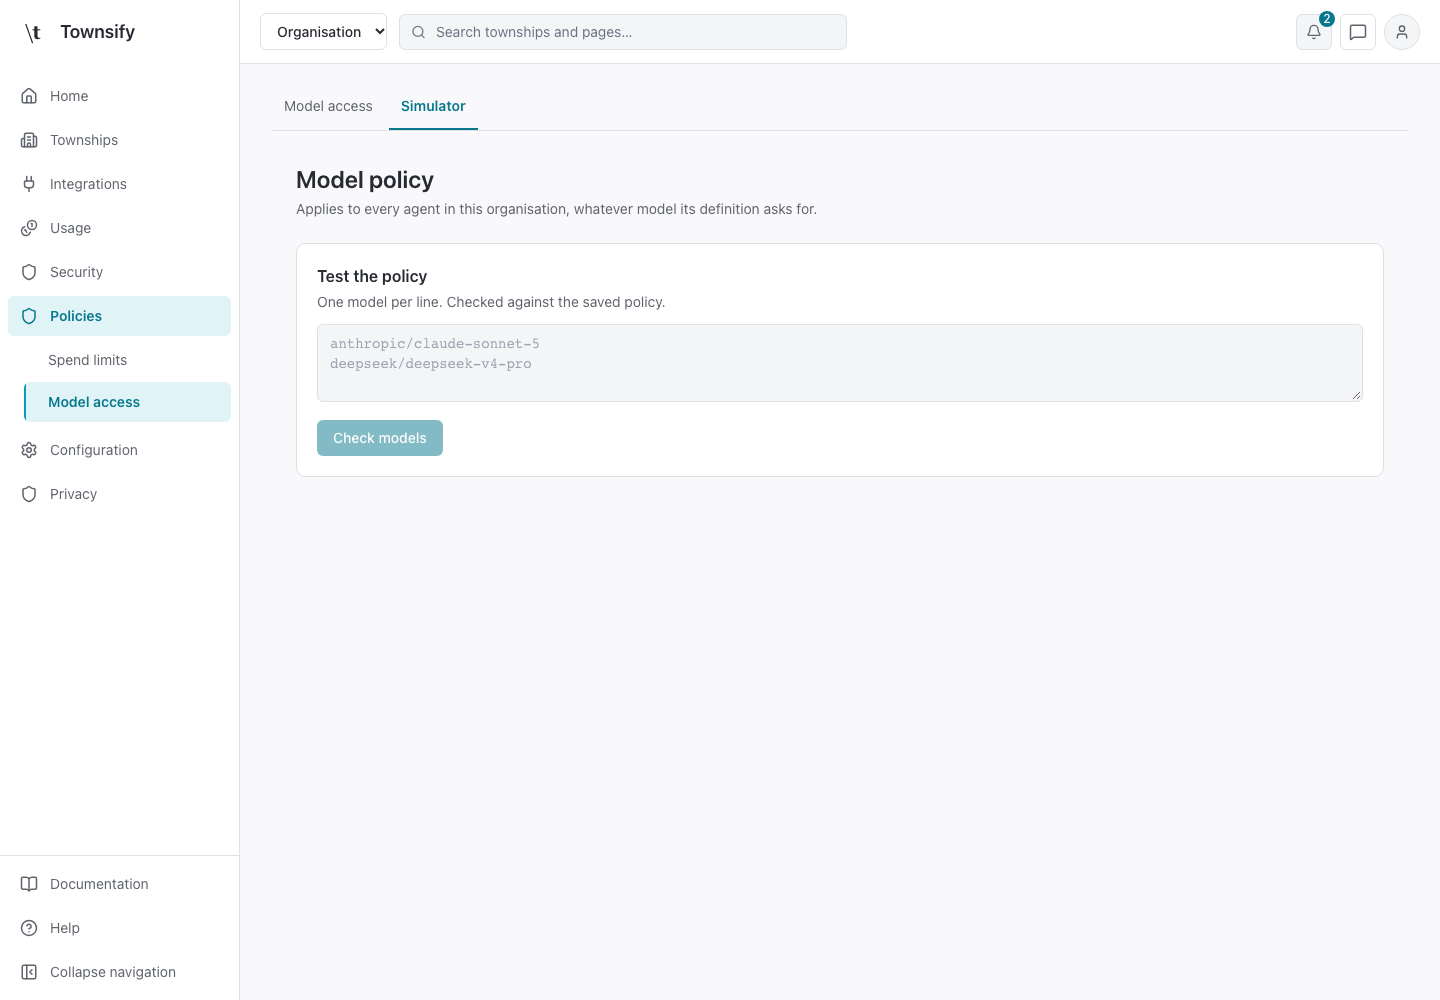
Task: Click the Security shield icon
Action: pos(29,272)
